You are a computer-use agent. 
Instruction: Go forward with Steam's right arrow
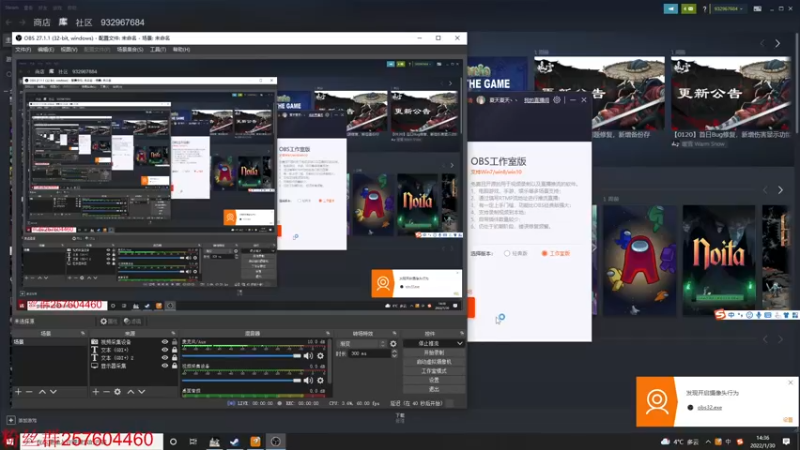(22, 22)
